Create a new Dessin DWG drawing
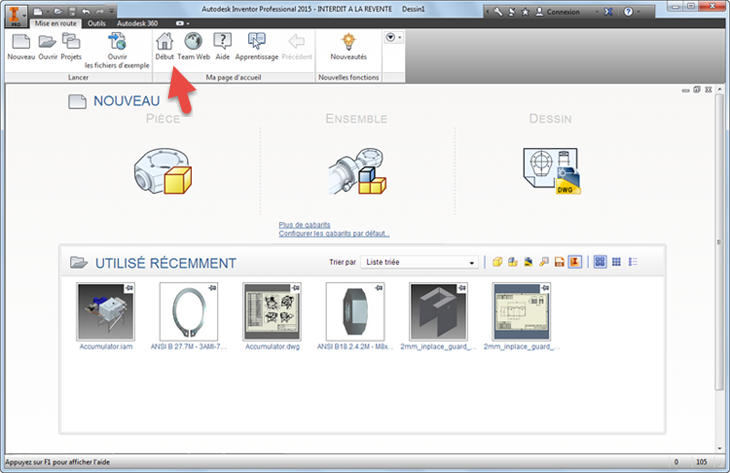Screen dimensions: 730x473 pos(552,171)
